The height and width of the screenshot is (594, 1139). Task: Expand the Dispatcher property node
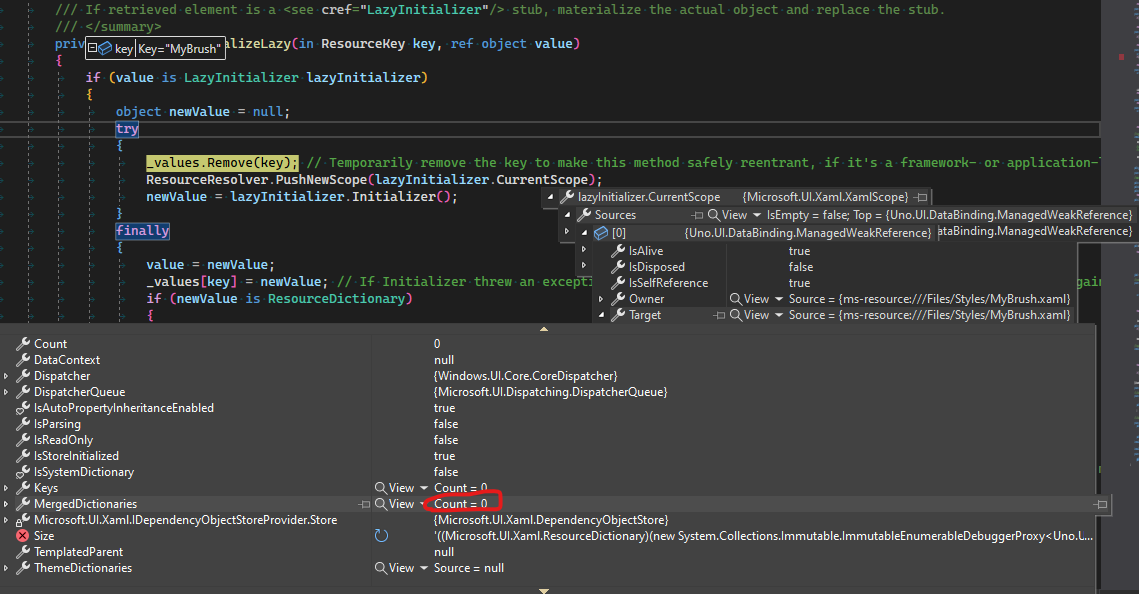tap(8, 375)
